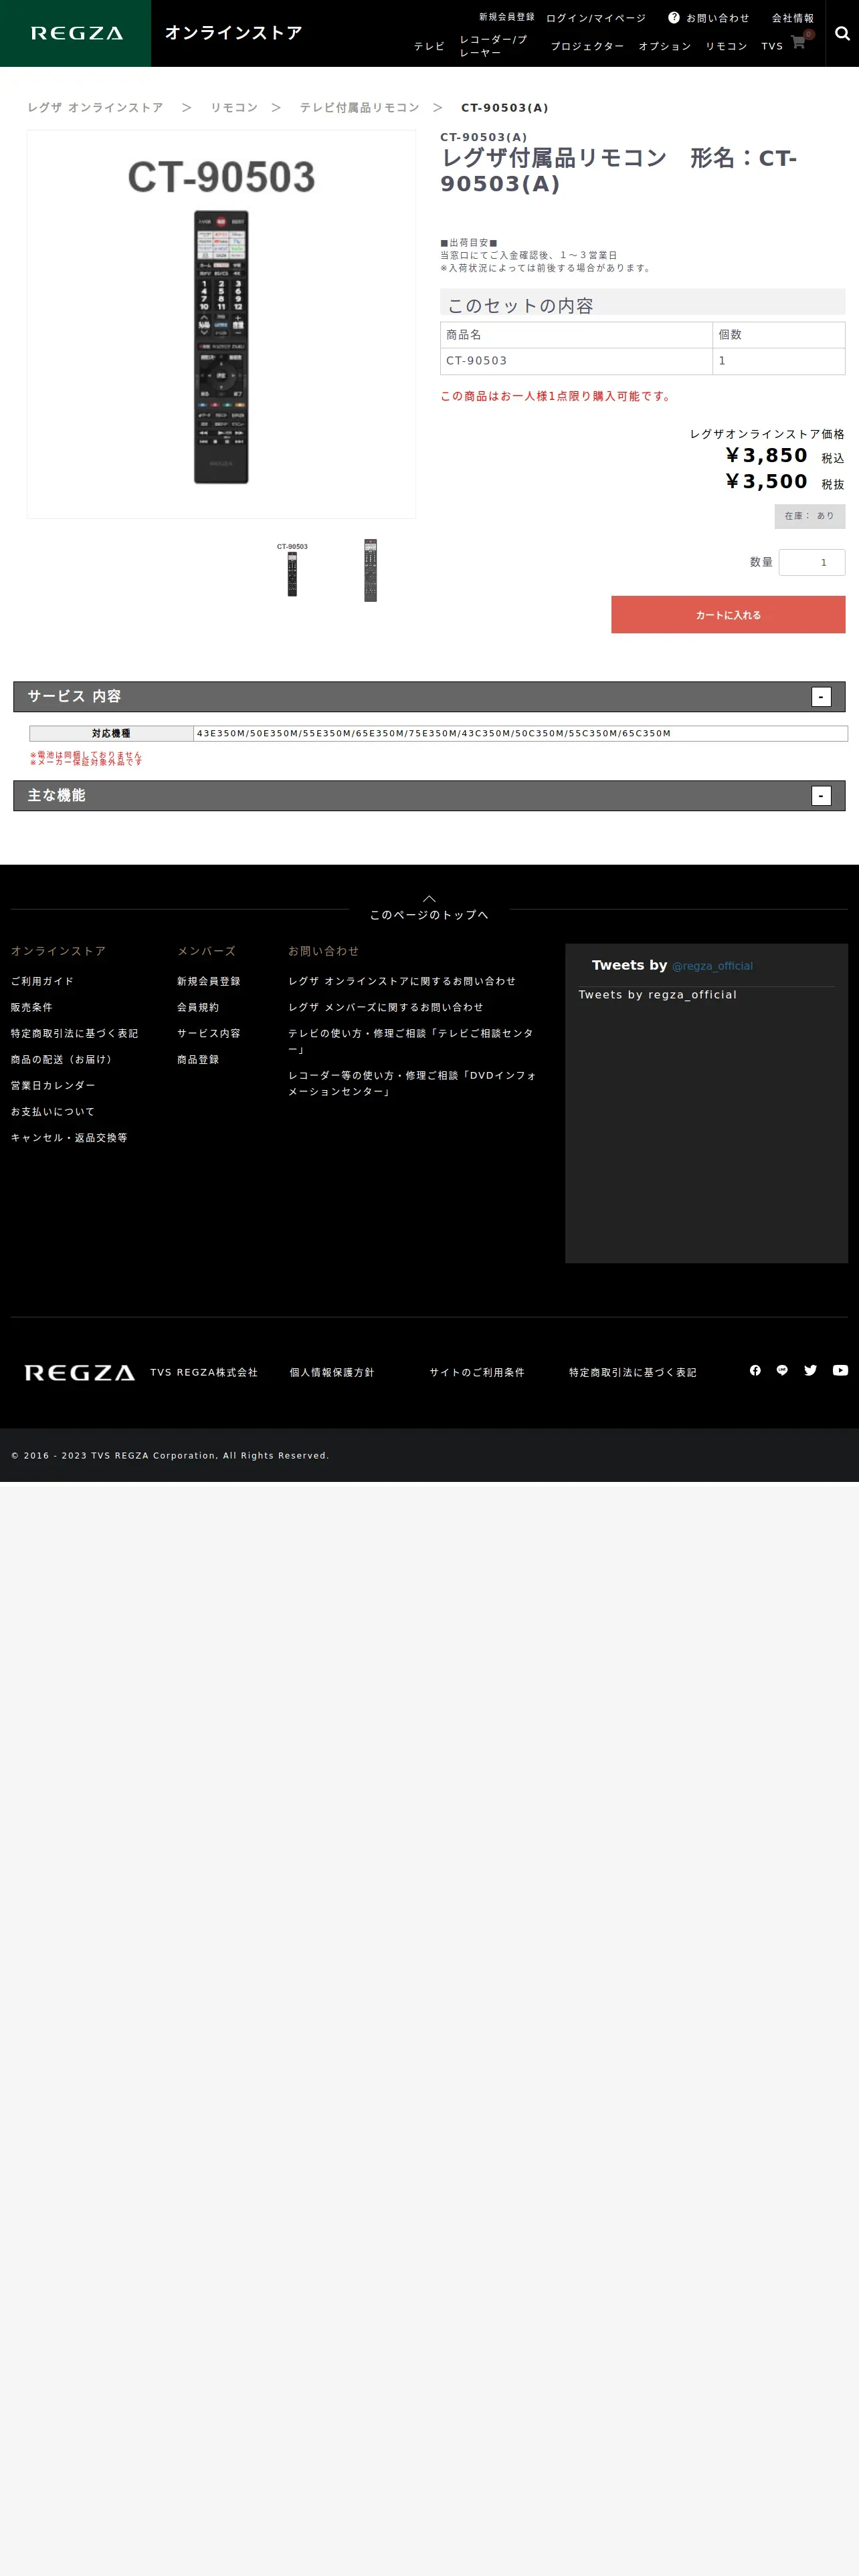Open the YouTube icon in footer
Image resolution: width=859 pixels, height=2576 pixels.
point(840,1370)
